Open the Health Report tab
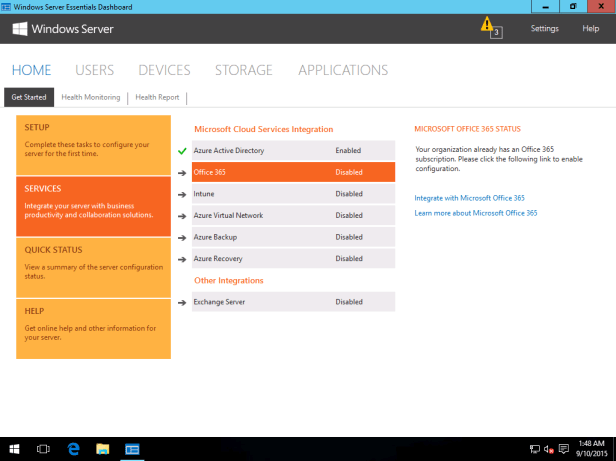 (158, 97)
